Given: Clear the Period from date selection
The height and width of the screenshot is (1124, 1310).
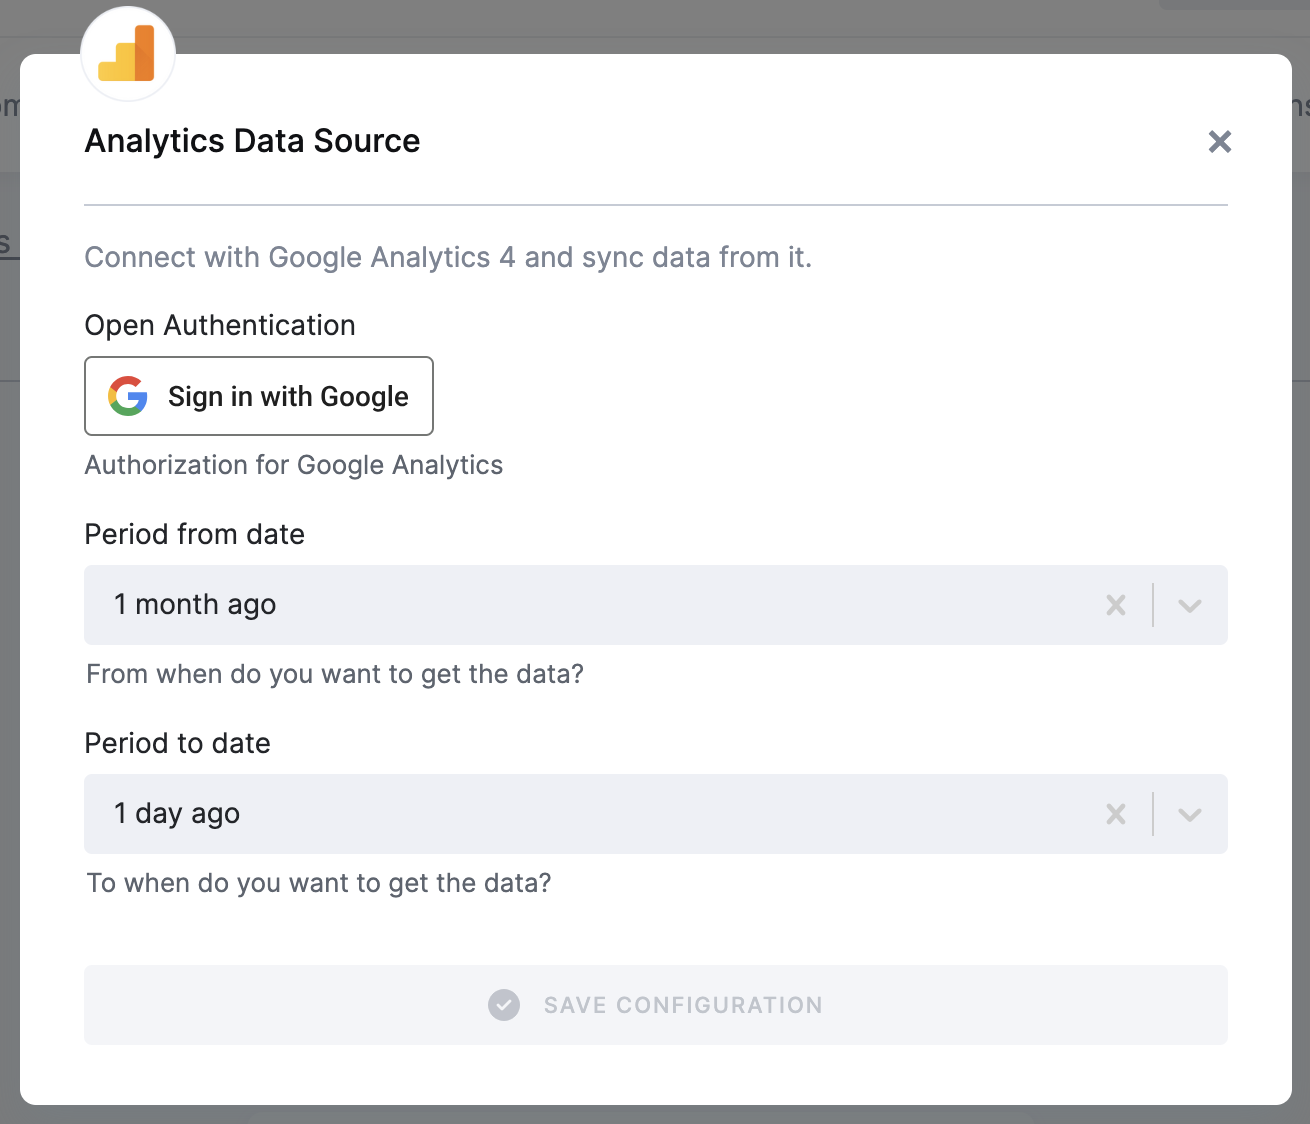Looking at the screenshot, I should [1116, 605].
